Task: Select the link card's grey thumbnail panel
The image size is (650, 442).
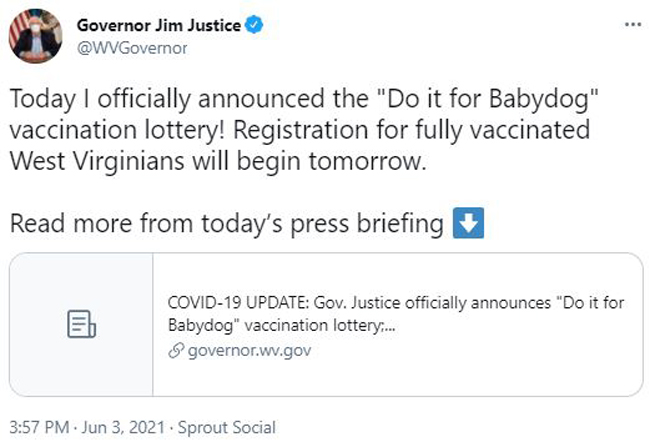Action: [81, 324]
